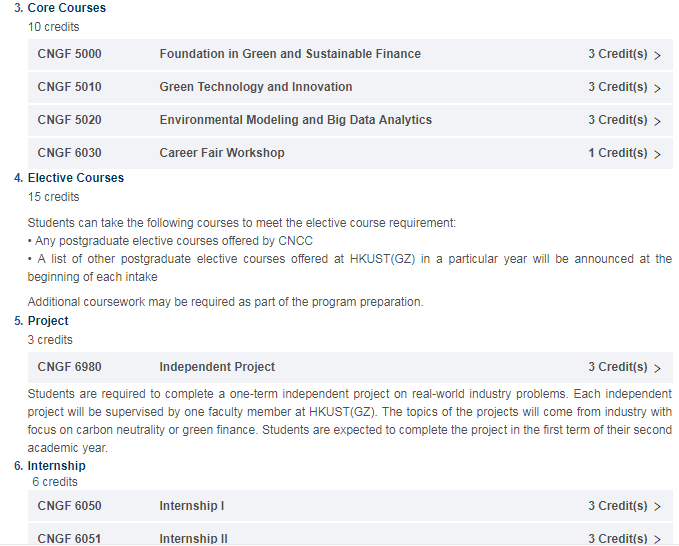Image resolution: width=679 pixels, height=546 pixels.
Task: Open Foundation in Green and Sustainable Finance course
Action: tap(290, 54)
